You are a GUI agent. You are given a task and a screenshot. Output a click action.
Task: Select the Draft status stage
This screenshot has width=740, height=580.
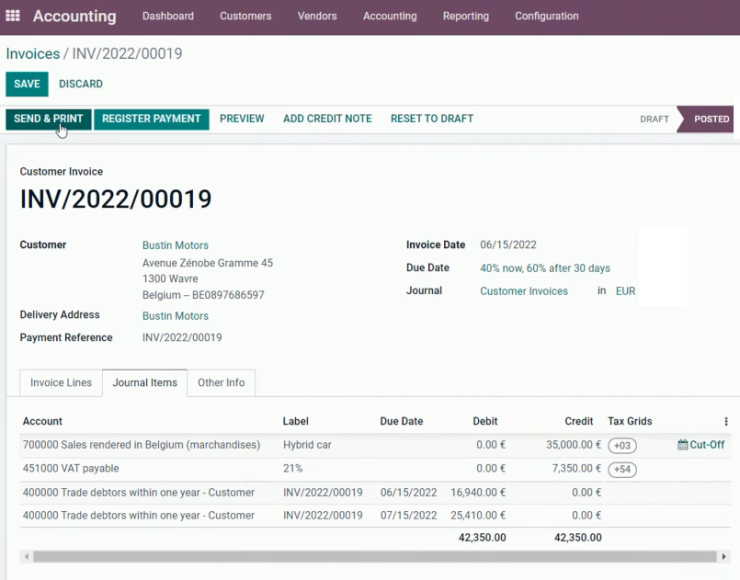pos(654,119)
